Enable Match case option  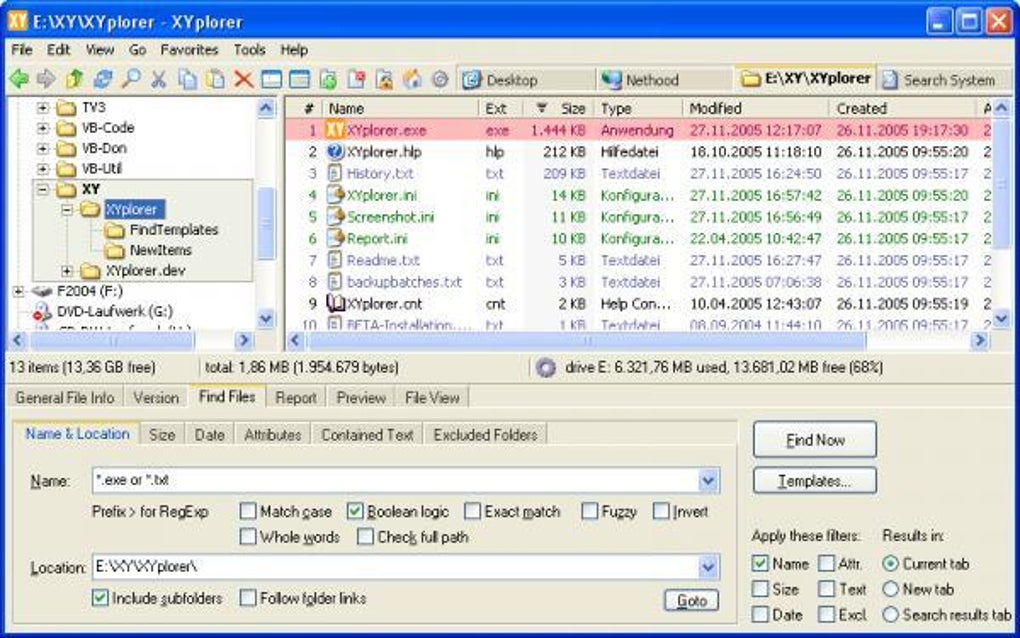pyautogui.click(x=248, y=511)
